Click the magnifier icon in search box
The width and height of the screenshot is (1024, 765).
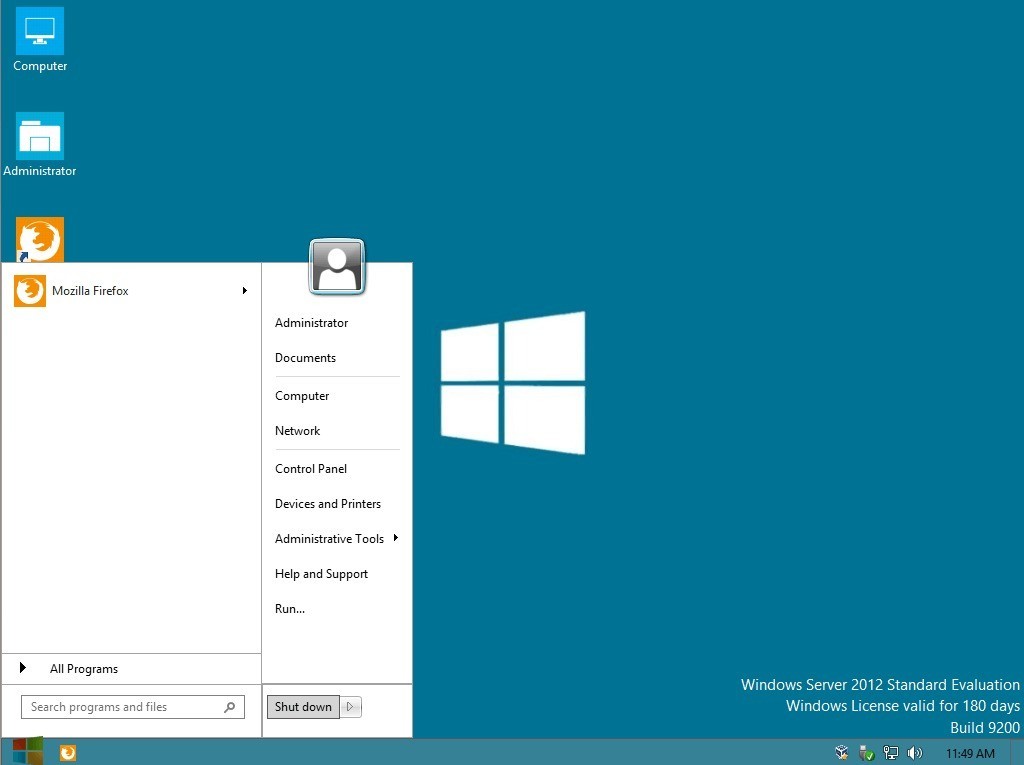tap(230, 707)
